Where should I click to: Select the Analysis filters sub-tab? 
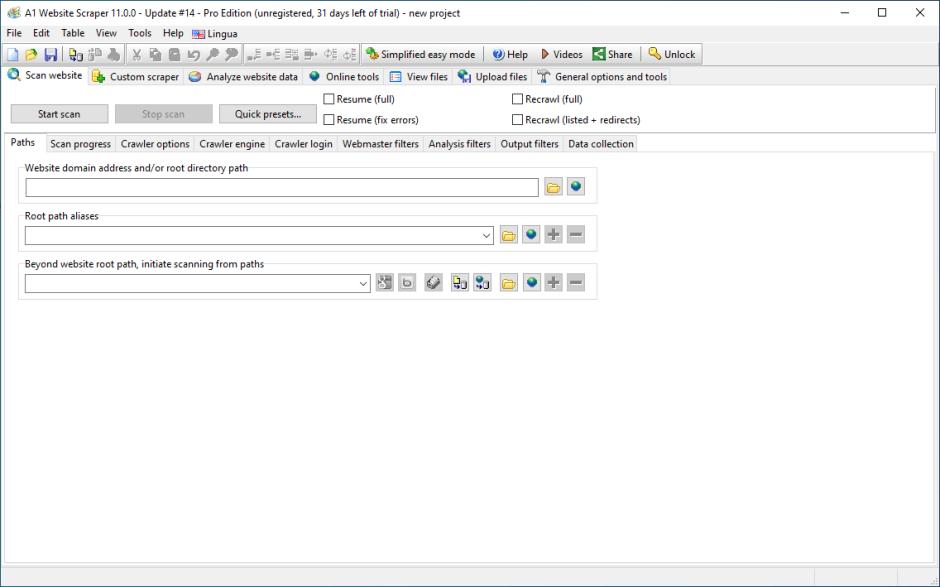pos(460,144)
